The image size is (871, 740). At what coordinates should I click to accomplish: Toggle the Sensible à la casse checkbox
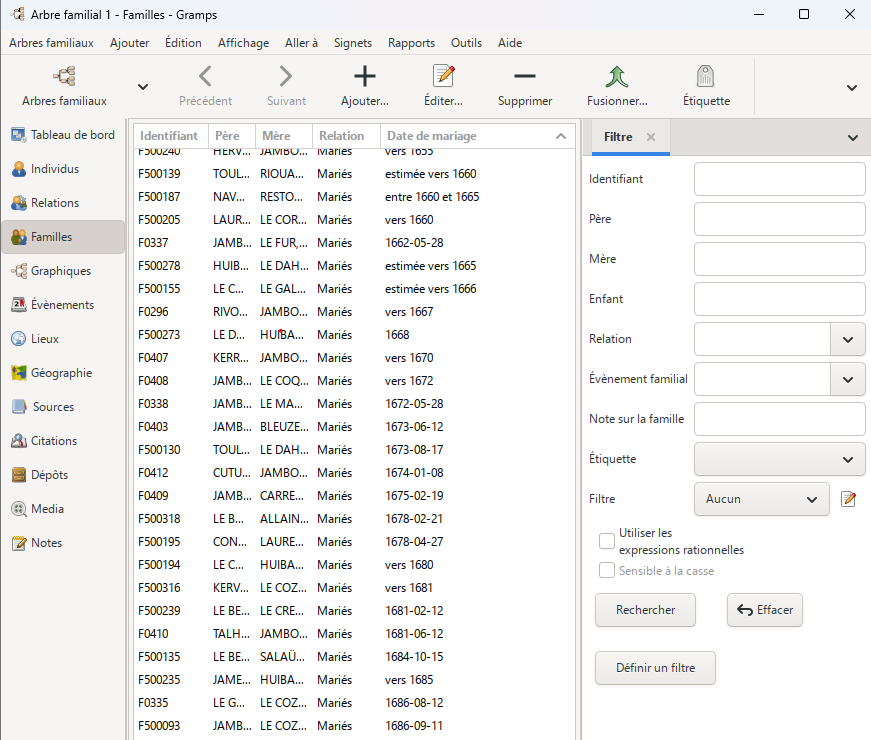[607, 570]
